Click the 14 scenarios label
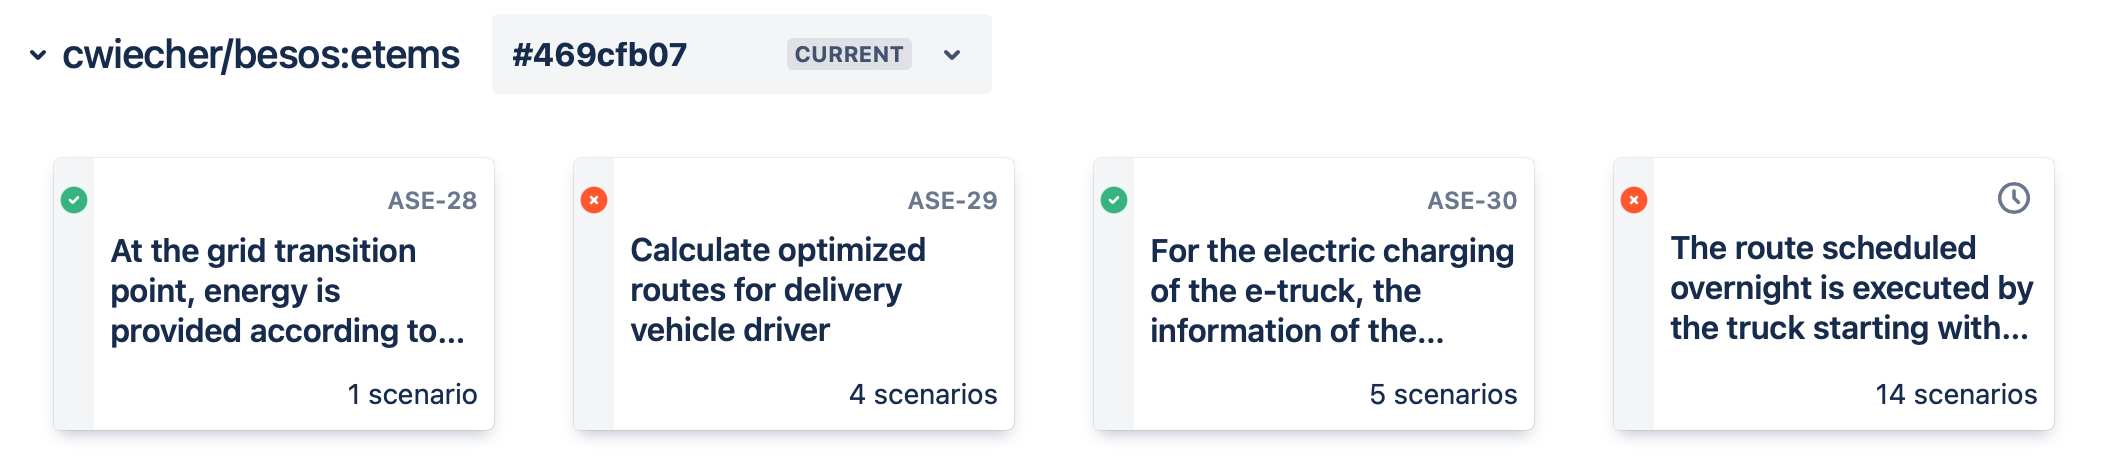Screen dimensions: 2128x472 (x=1956, y=395)
